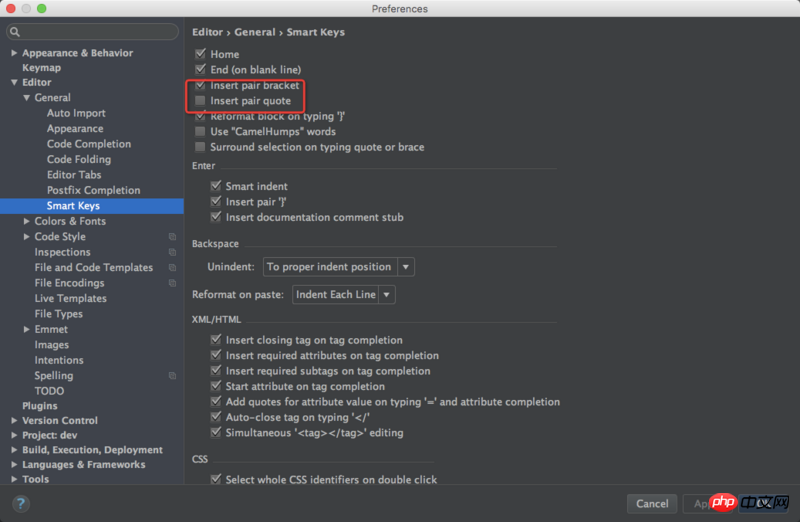Click the help question mark icon
The image size is (800, 522).
pyautogui.click(x=20, y=503)
